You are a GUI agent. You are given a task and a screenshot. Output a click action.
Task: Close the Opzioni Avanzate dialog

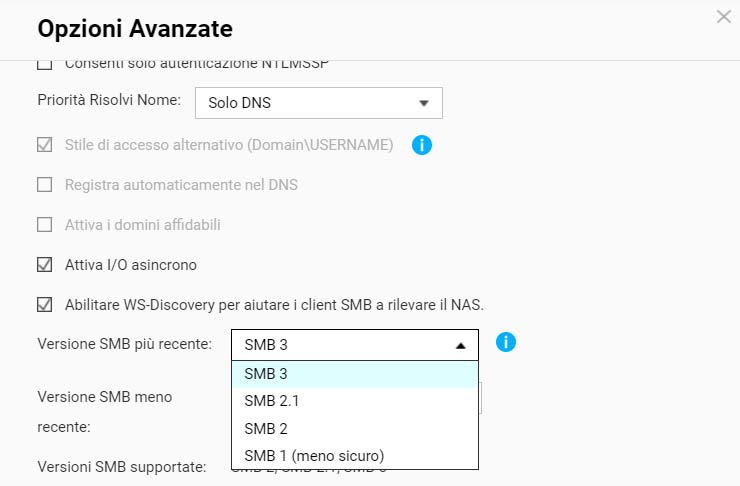pyautogui.click(x=724, y=17)
